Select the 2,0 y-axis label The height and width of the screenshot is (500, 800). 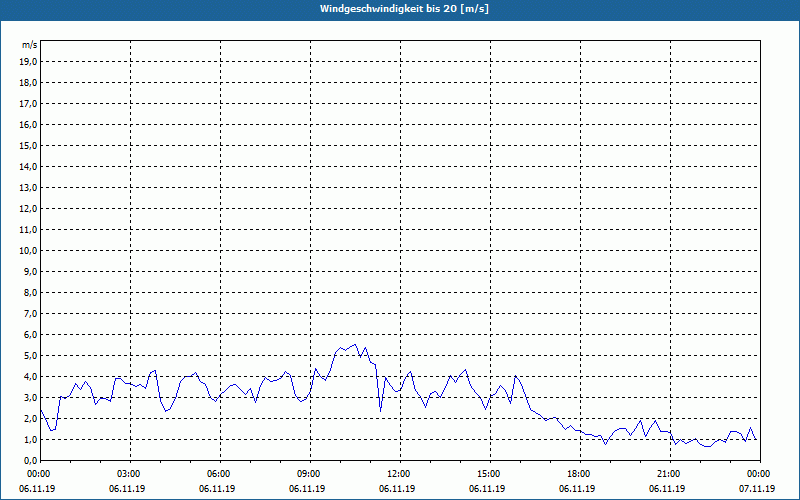pyautogui.click(x=30, y=418)
